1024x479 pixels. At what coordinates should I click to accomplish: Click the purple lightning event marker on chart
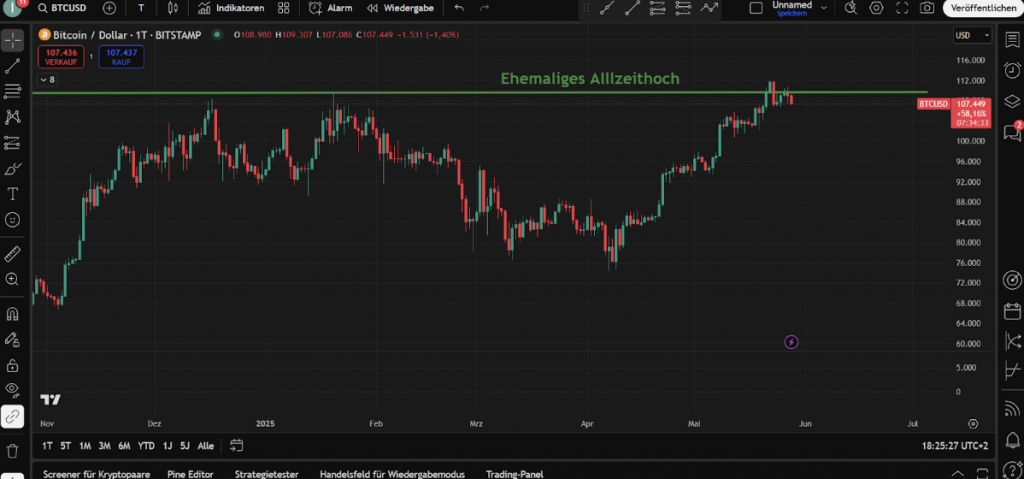point(791,342)
